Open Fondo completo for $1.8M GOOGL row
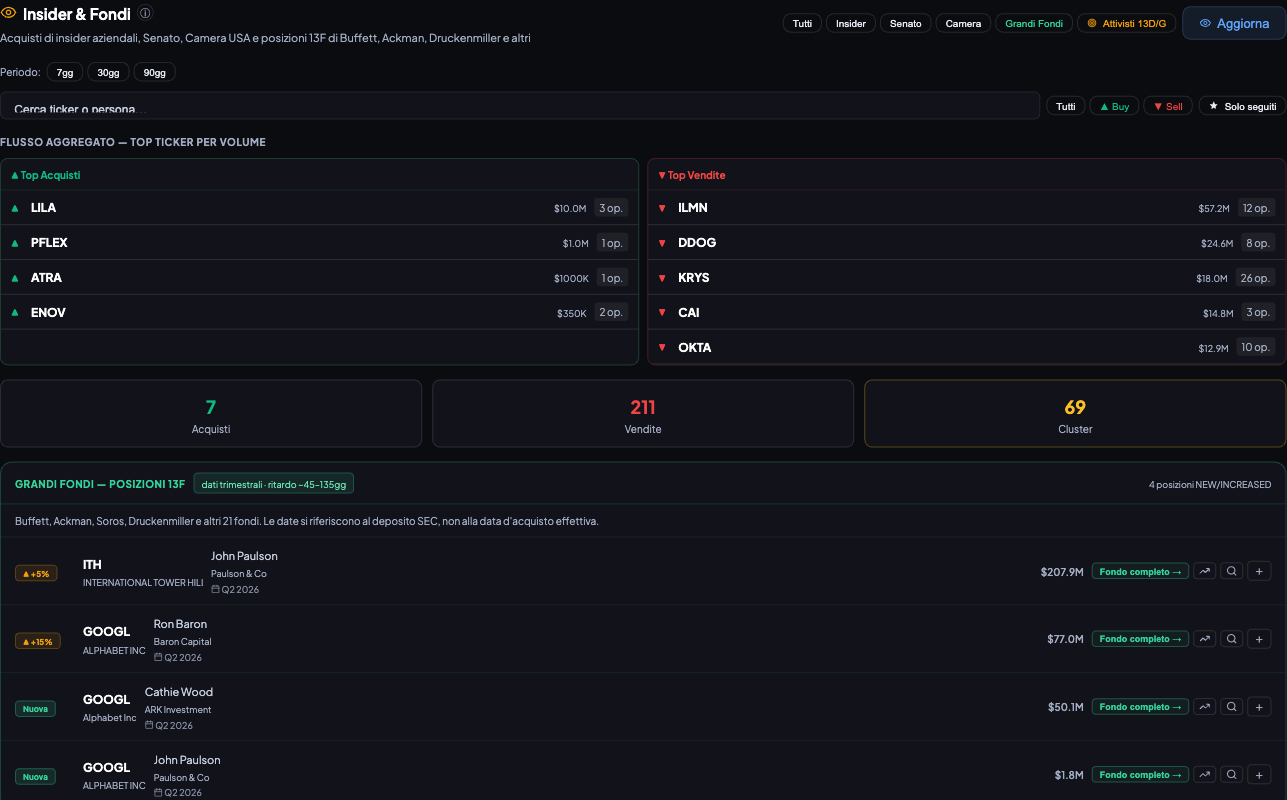This screenshot has width=1287, height=800. [x=1140, y=775]
